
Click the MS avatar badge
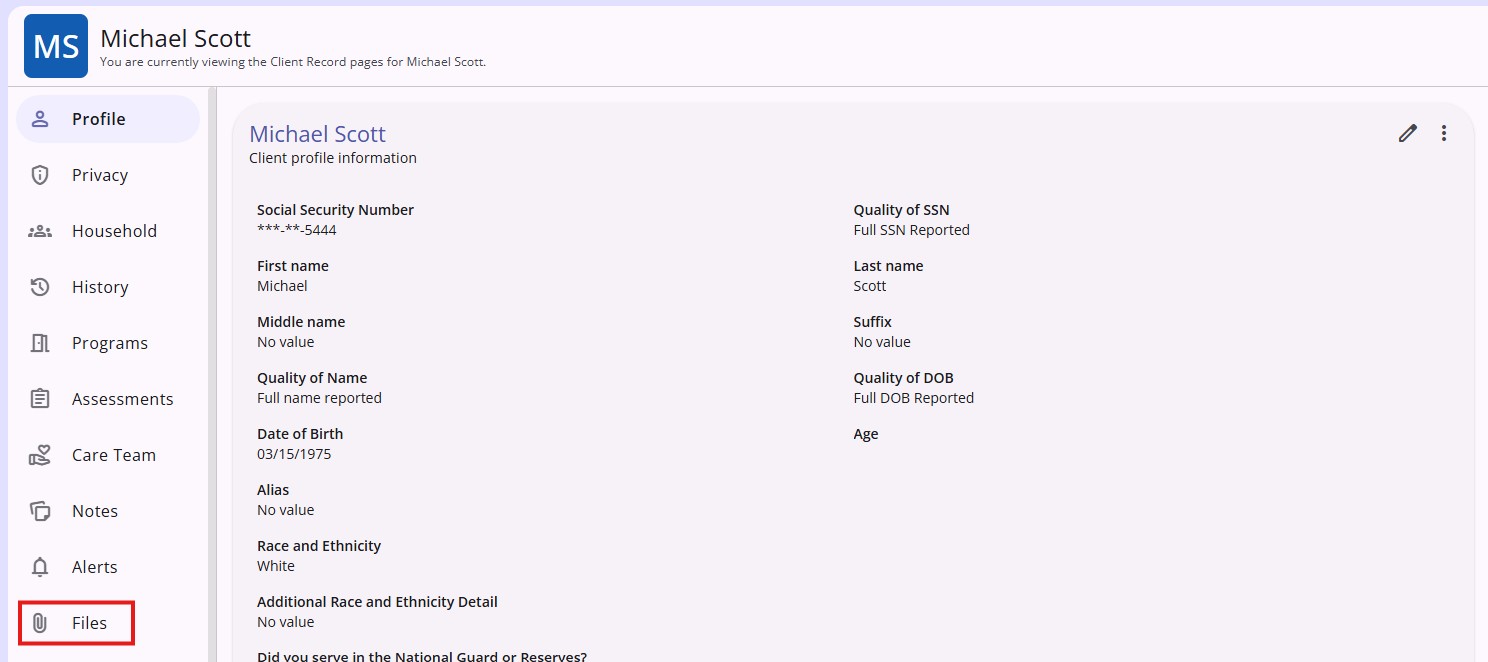[x=56, y=46]
